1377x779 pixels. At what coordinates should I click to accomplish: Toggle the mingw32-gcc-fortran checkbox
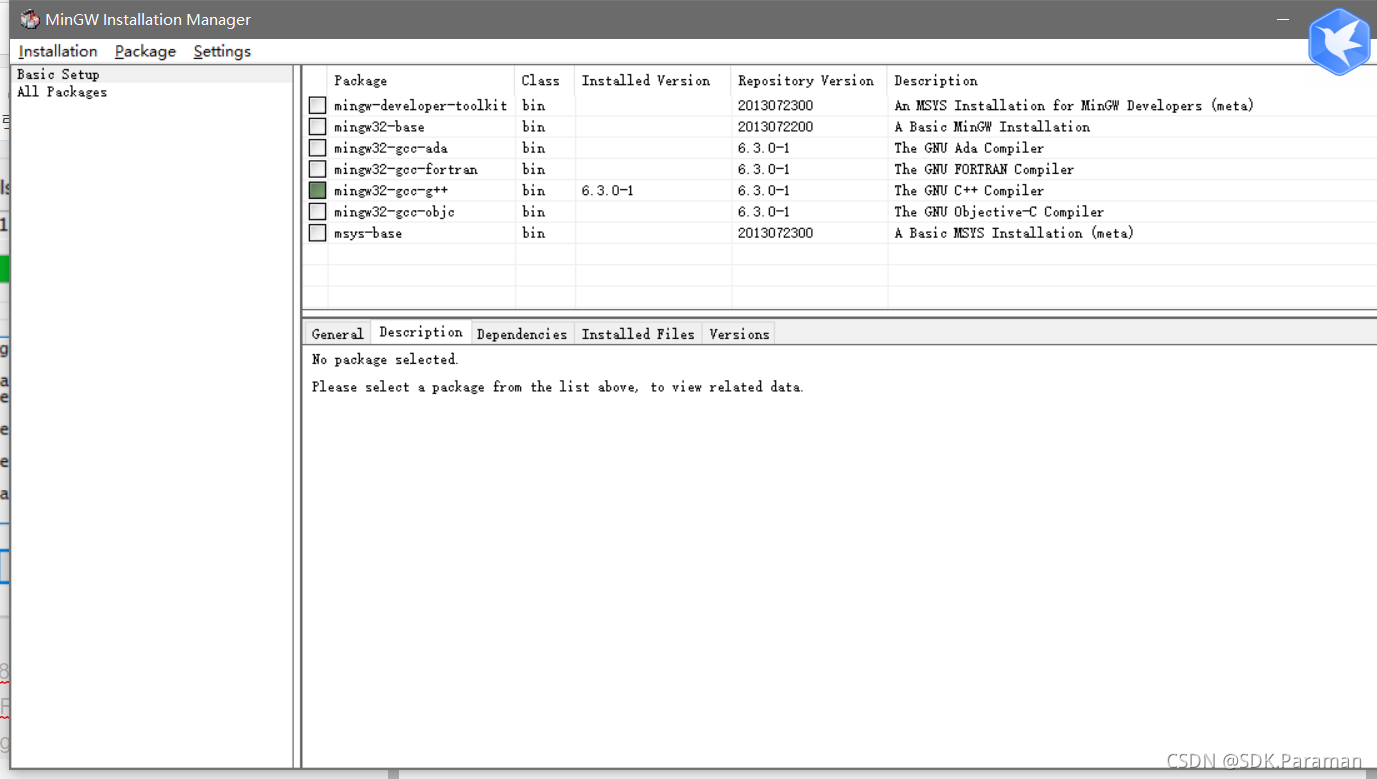[316, 169]
